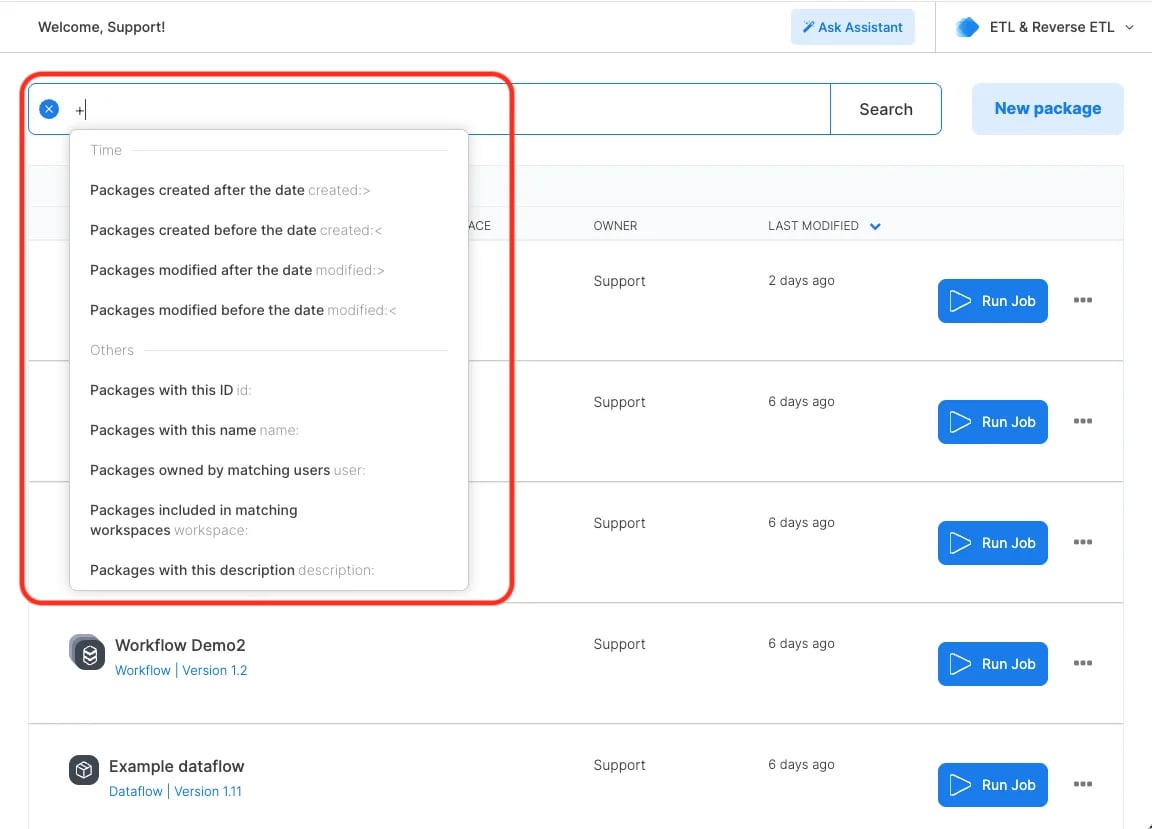Screen dimensions: 1152x829
Task: Click '2 days ago' last modified value
Action: pos(801,281)
